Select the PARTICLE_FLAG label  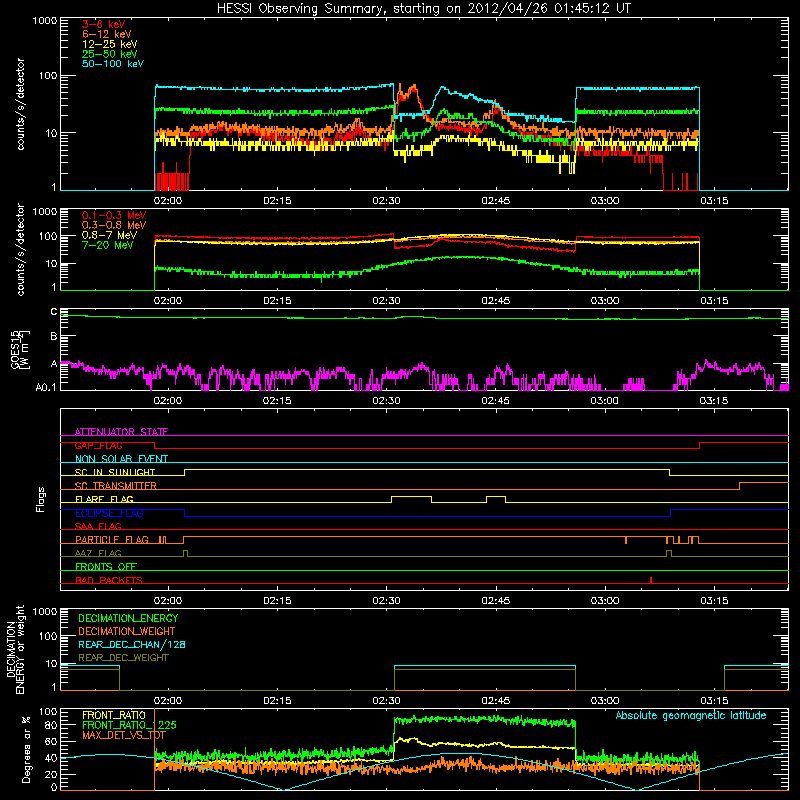coord(112,540)
